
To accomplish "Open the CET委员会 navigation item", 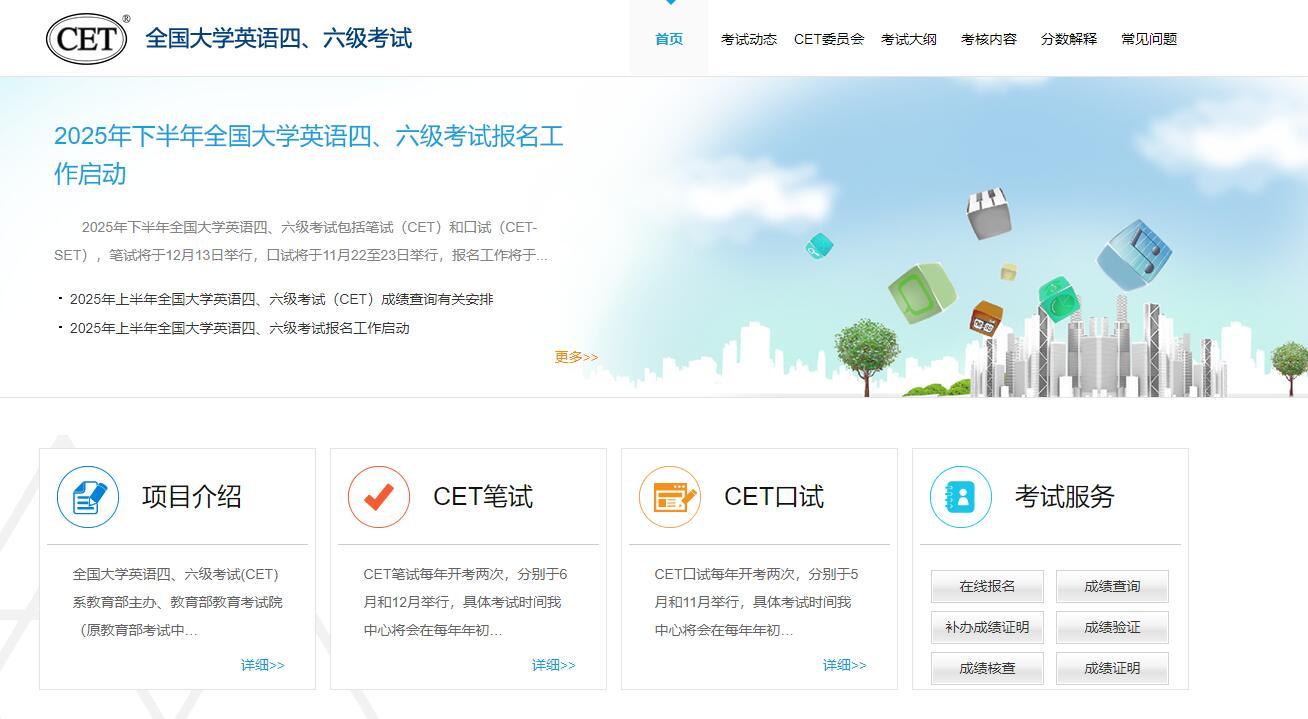I will (x=829, y=39).
